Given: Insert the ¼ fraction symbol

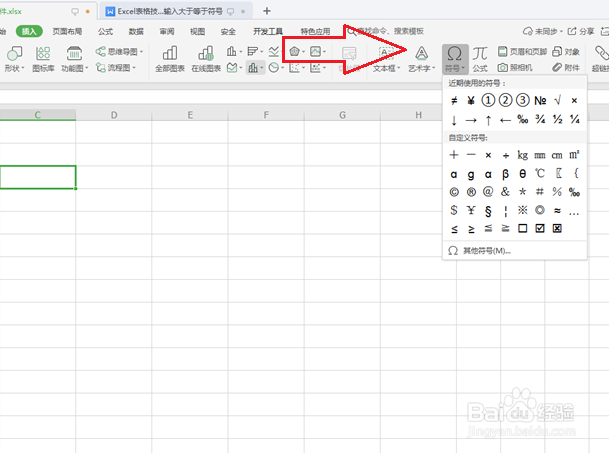Looking at the screenshot, I should (x=575, y=119).
